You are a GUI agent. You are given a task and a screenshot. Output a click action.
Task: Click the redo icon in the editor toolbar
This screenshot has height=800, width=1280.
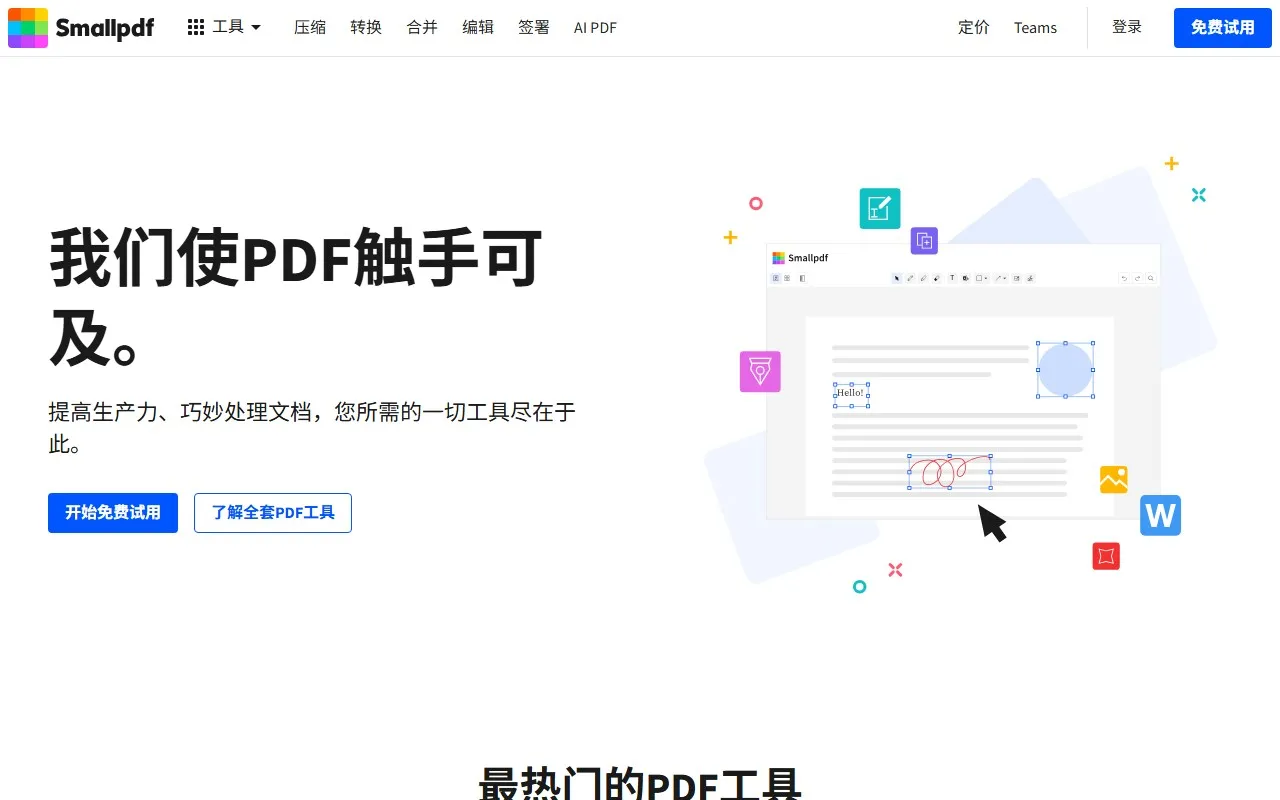pos(1138,278)
